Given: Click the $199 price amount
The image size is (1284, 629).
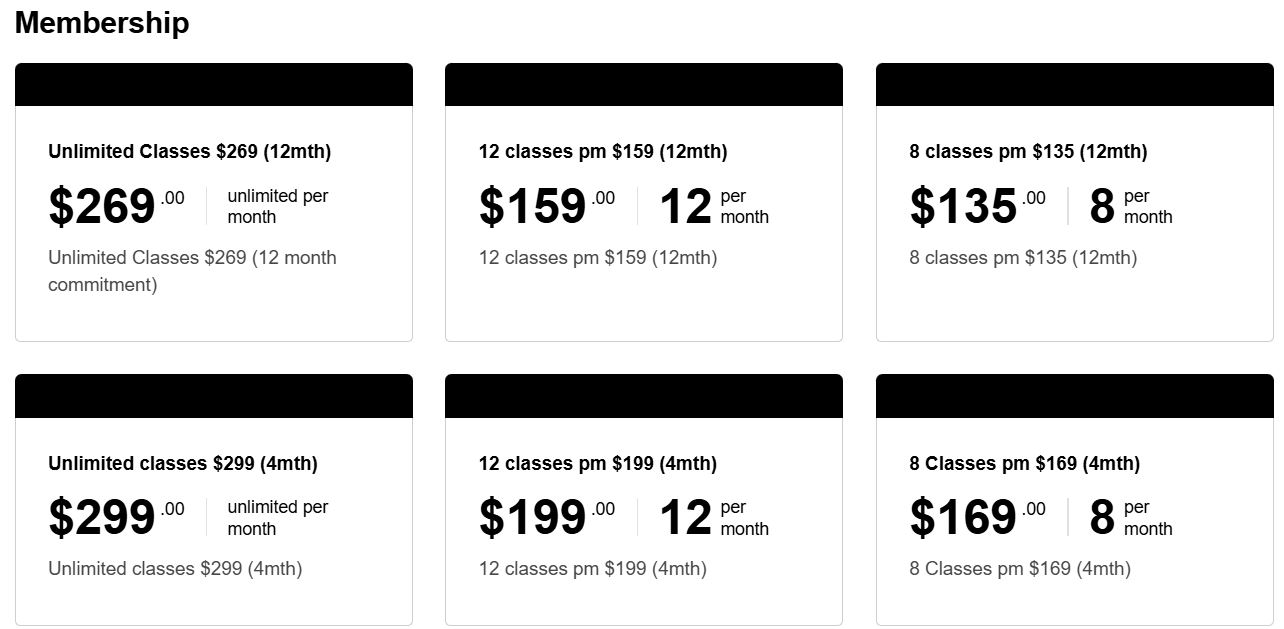Looking at the screenshot, I should tap(533, 518).
